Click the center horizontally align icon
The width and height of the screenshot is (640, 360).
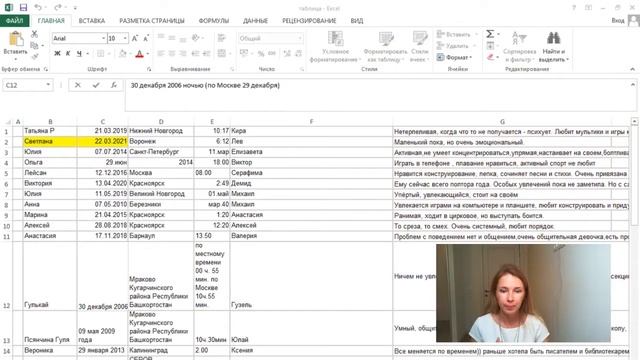click(172, 53)
